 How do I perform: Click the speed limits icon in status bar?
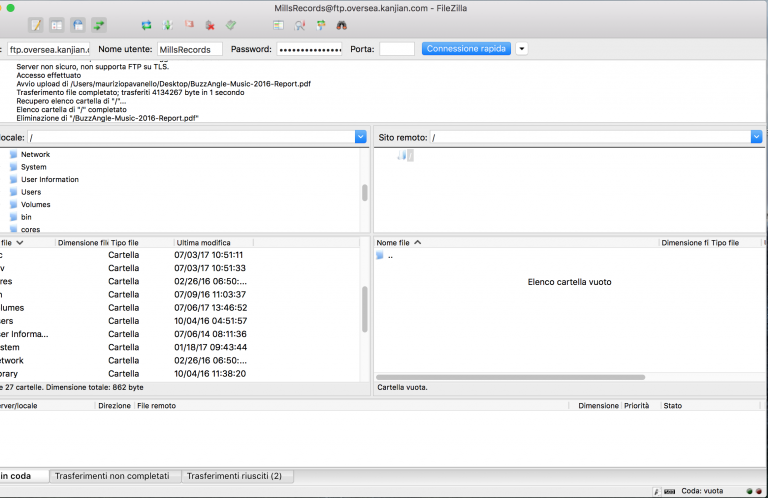[670, 491]
